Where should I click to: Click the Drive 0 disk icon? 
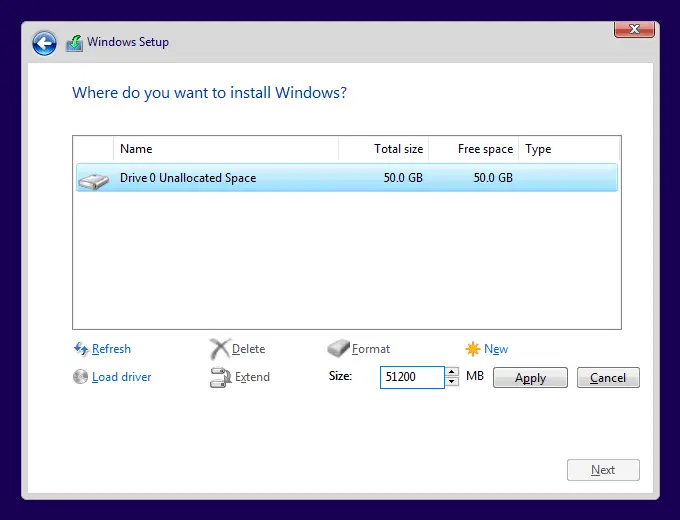point(94,181)
